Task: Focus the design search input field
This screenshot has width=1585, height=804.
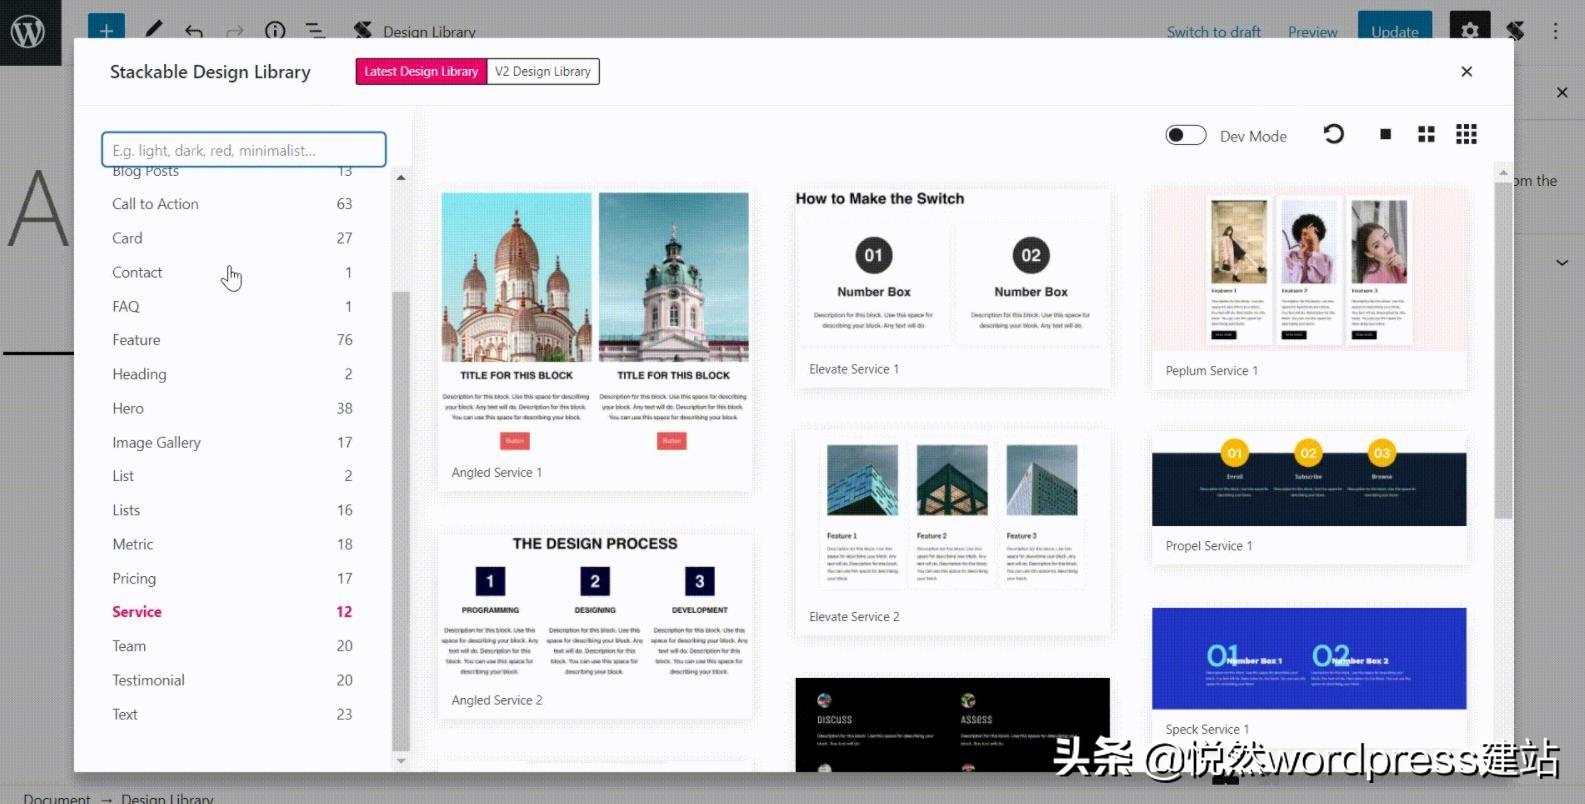Action: tap(244, 150)
